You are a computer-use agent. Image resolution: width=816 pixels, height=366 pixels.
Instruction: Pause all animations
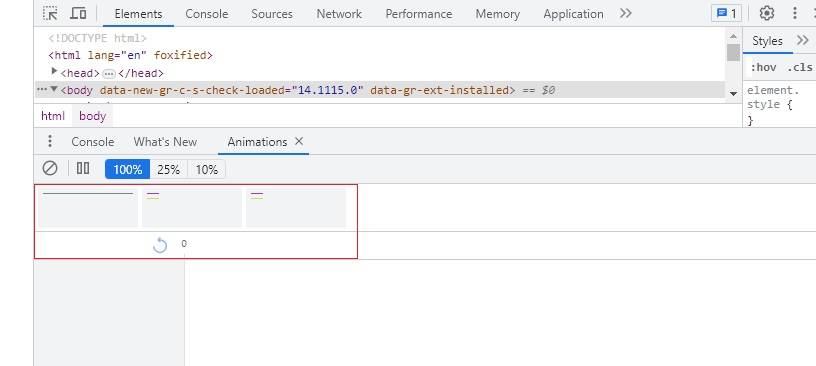pos(83,168)
